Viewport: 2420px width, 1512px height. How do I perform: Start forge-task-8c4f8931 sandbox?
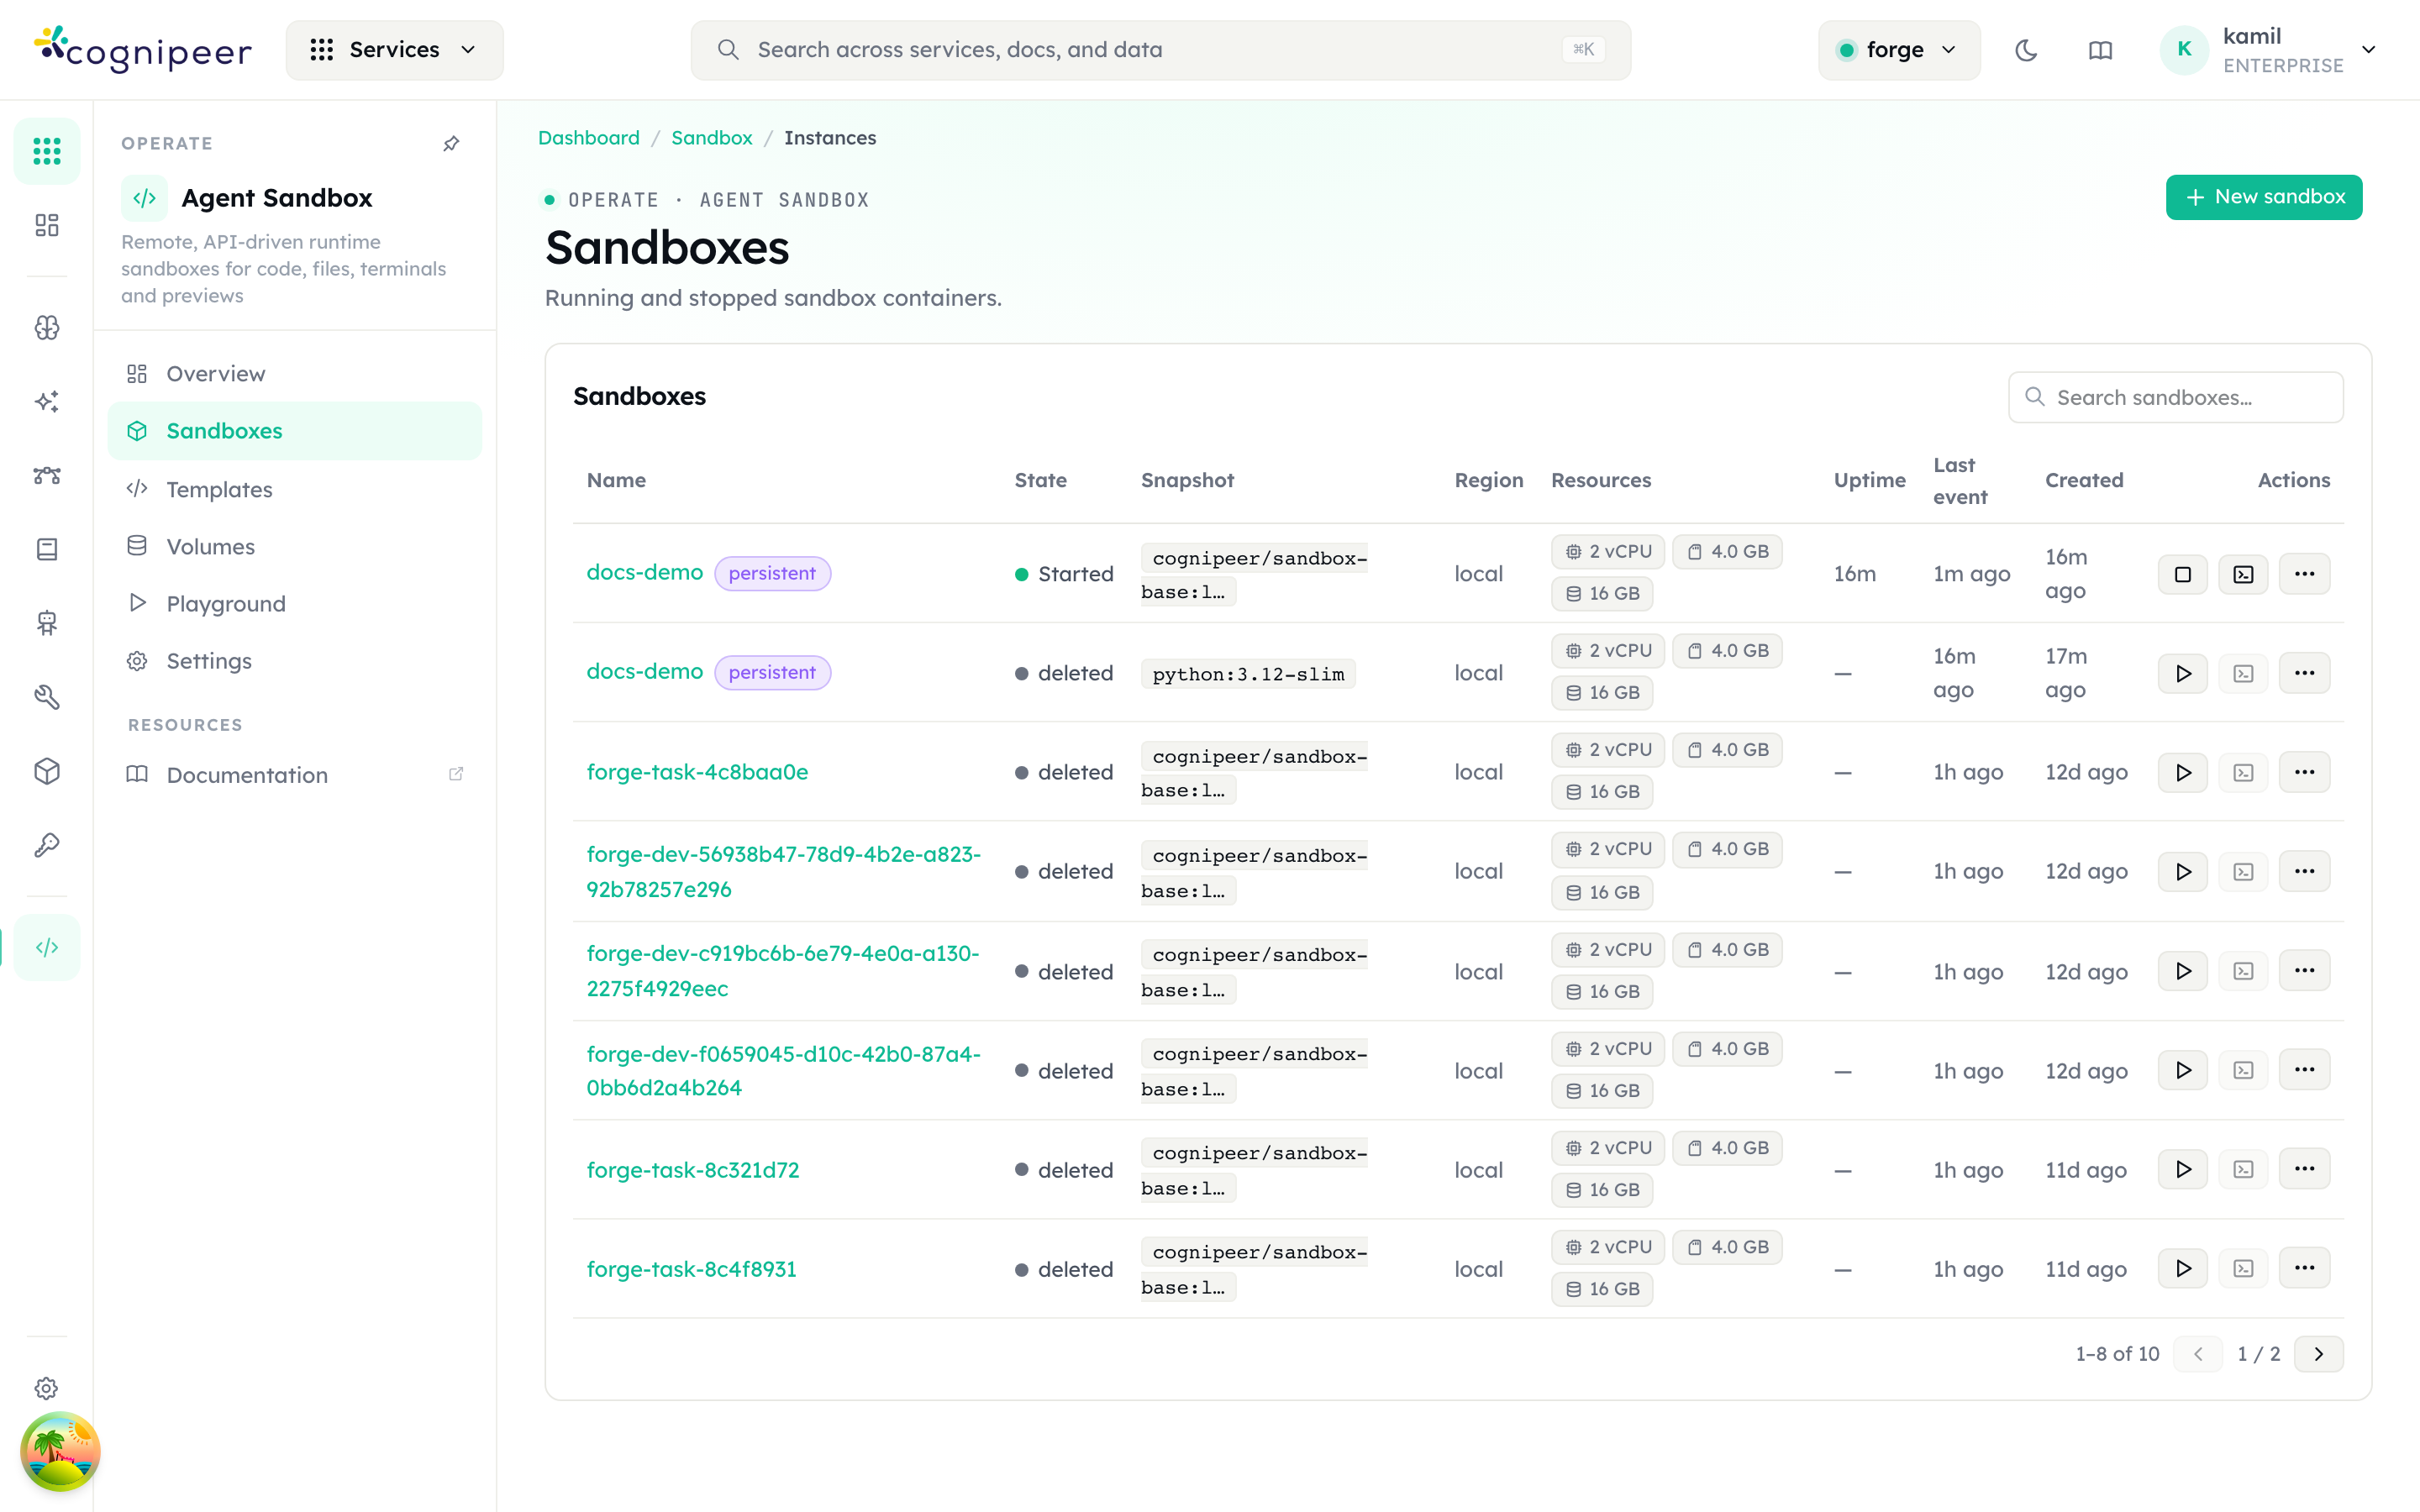pyautogui.click(x=2183, y=1268)
